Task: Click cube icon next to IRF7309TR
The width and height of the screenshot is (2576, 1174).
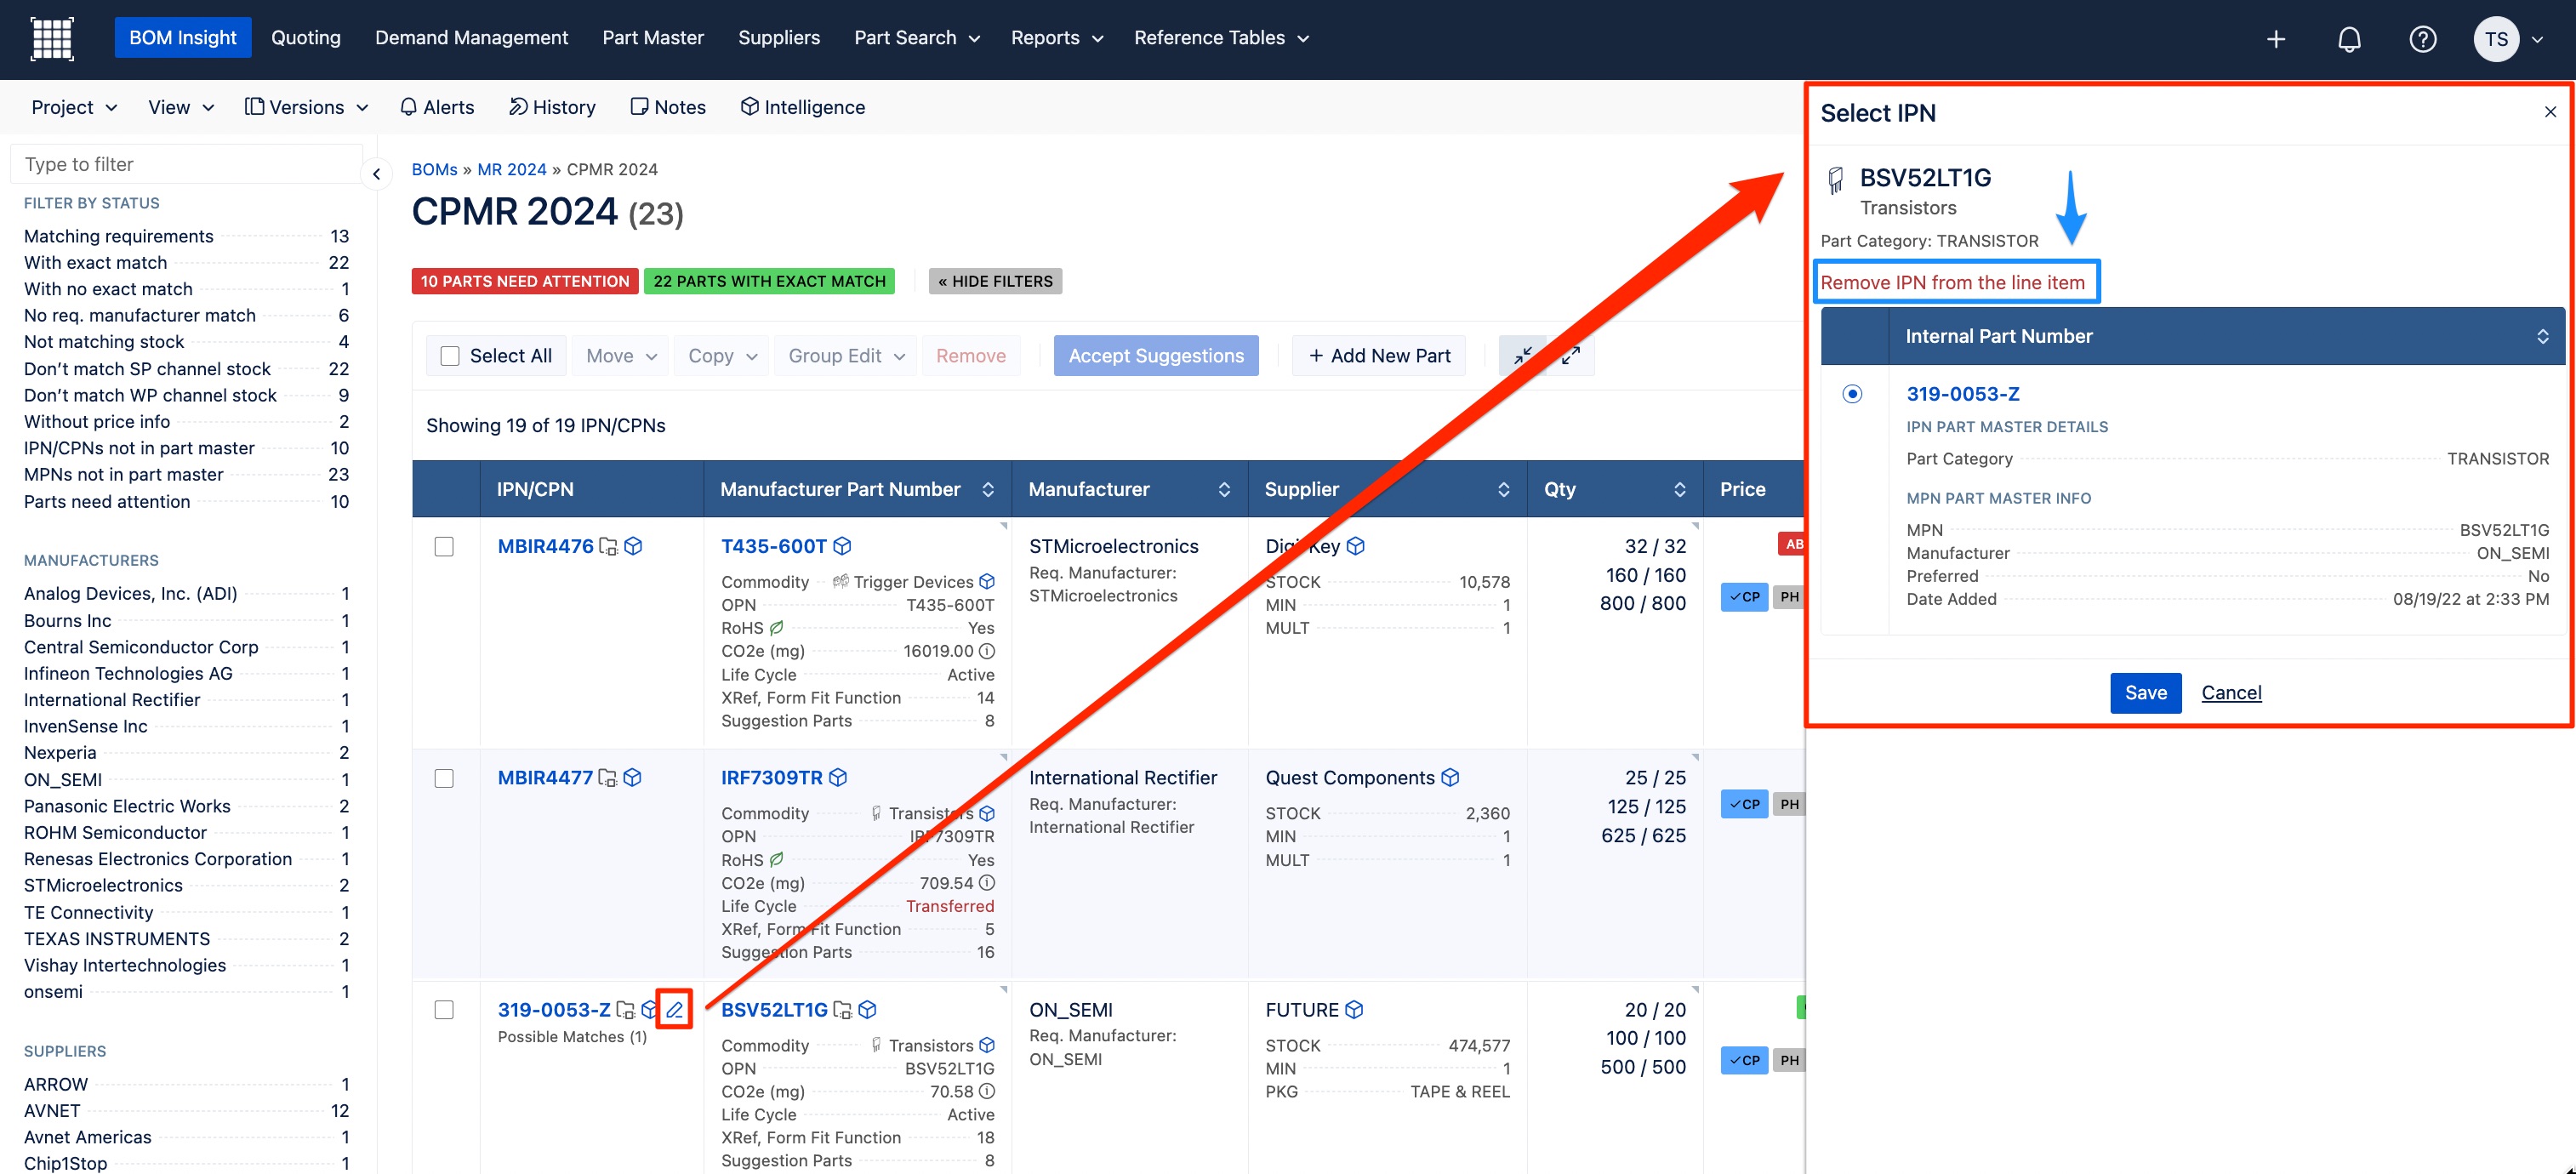Action: [838, 778]
